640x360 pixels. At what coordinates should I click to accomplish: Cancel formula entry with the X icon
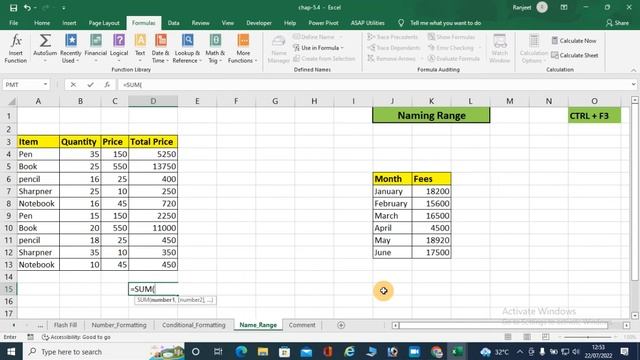tap(73, 84)
